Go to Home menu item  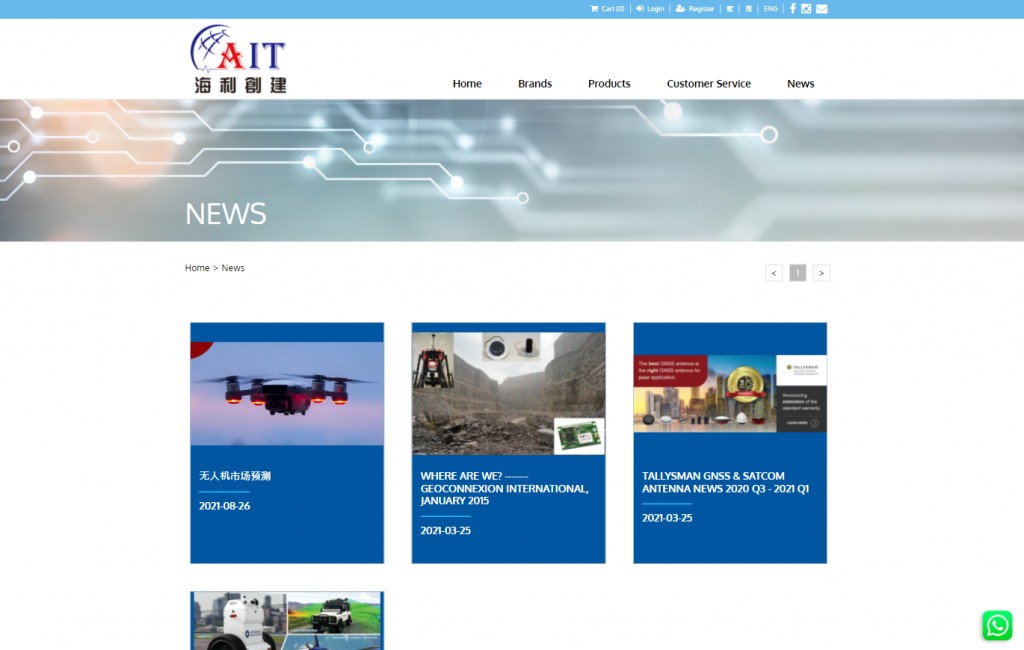pos(467,84)
